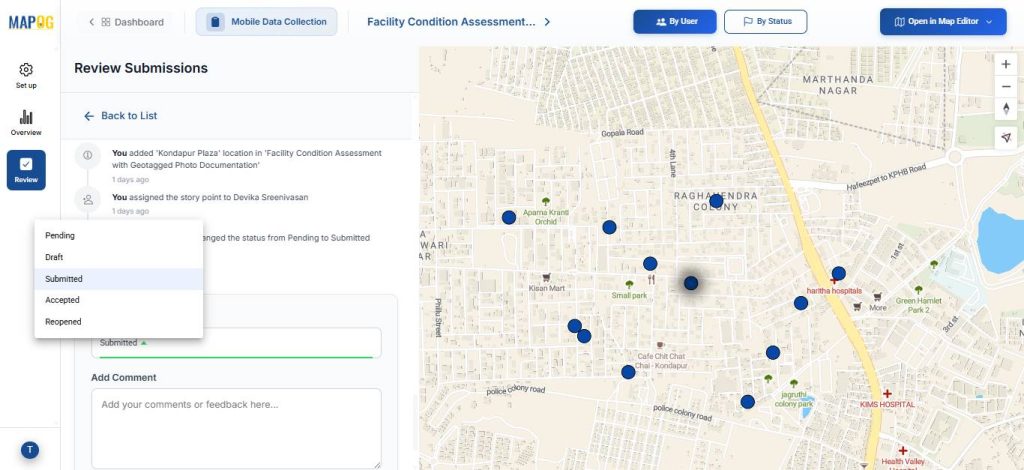This screenshot has width=1024, height=470.
Task: Click the Mobile Data Collection clipboard icon
Action: (x=215, y=22)
